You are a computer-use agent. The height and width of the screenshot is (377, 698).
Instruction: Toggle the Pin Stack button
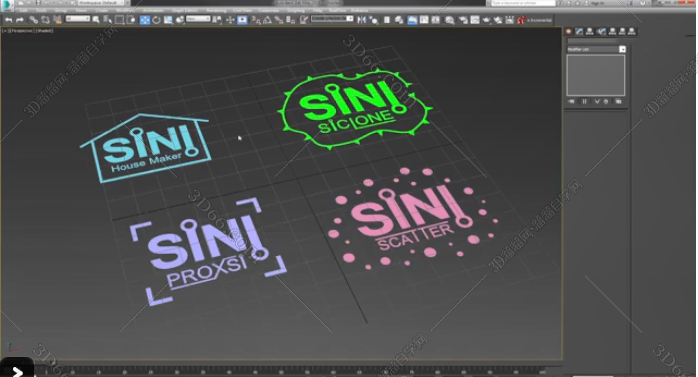point(572,101)
